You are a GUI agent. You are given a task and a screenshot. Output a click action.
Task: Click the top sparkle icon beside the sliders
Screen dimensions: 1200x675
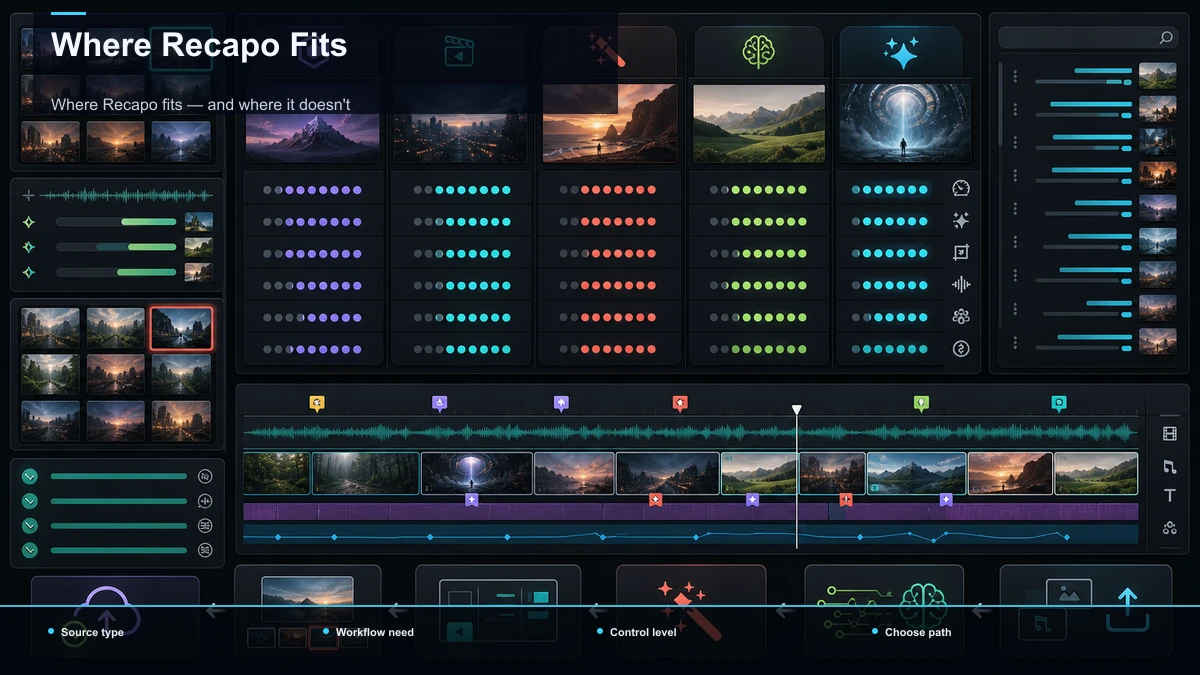29,222
